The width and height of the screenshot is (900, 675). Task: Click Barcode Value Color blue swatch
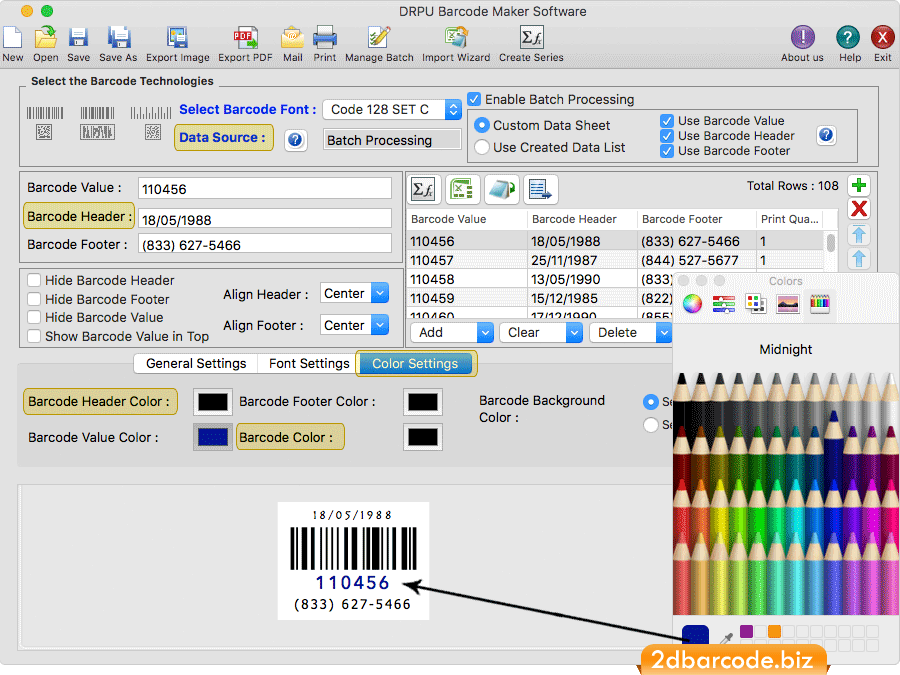(x=213, y=437)
